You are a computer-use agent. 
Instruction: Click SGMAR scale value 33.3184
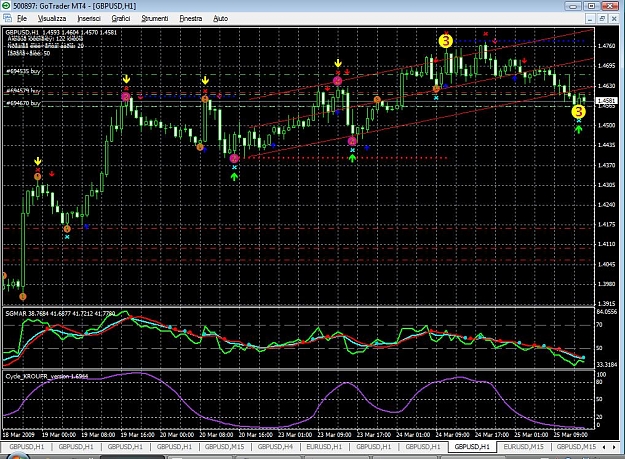point(607,365)
